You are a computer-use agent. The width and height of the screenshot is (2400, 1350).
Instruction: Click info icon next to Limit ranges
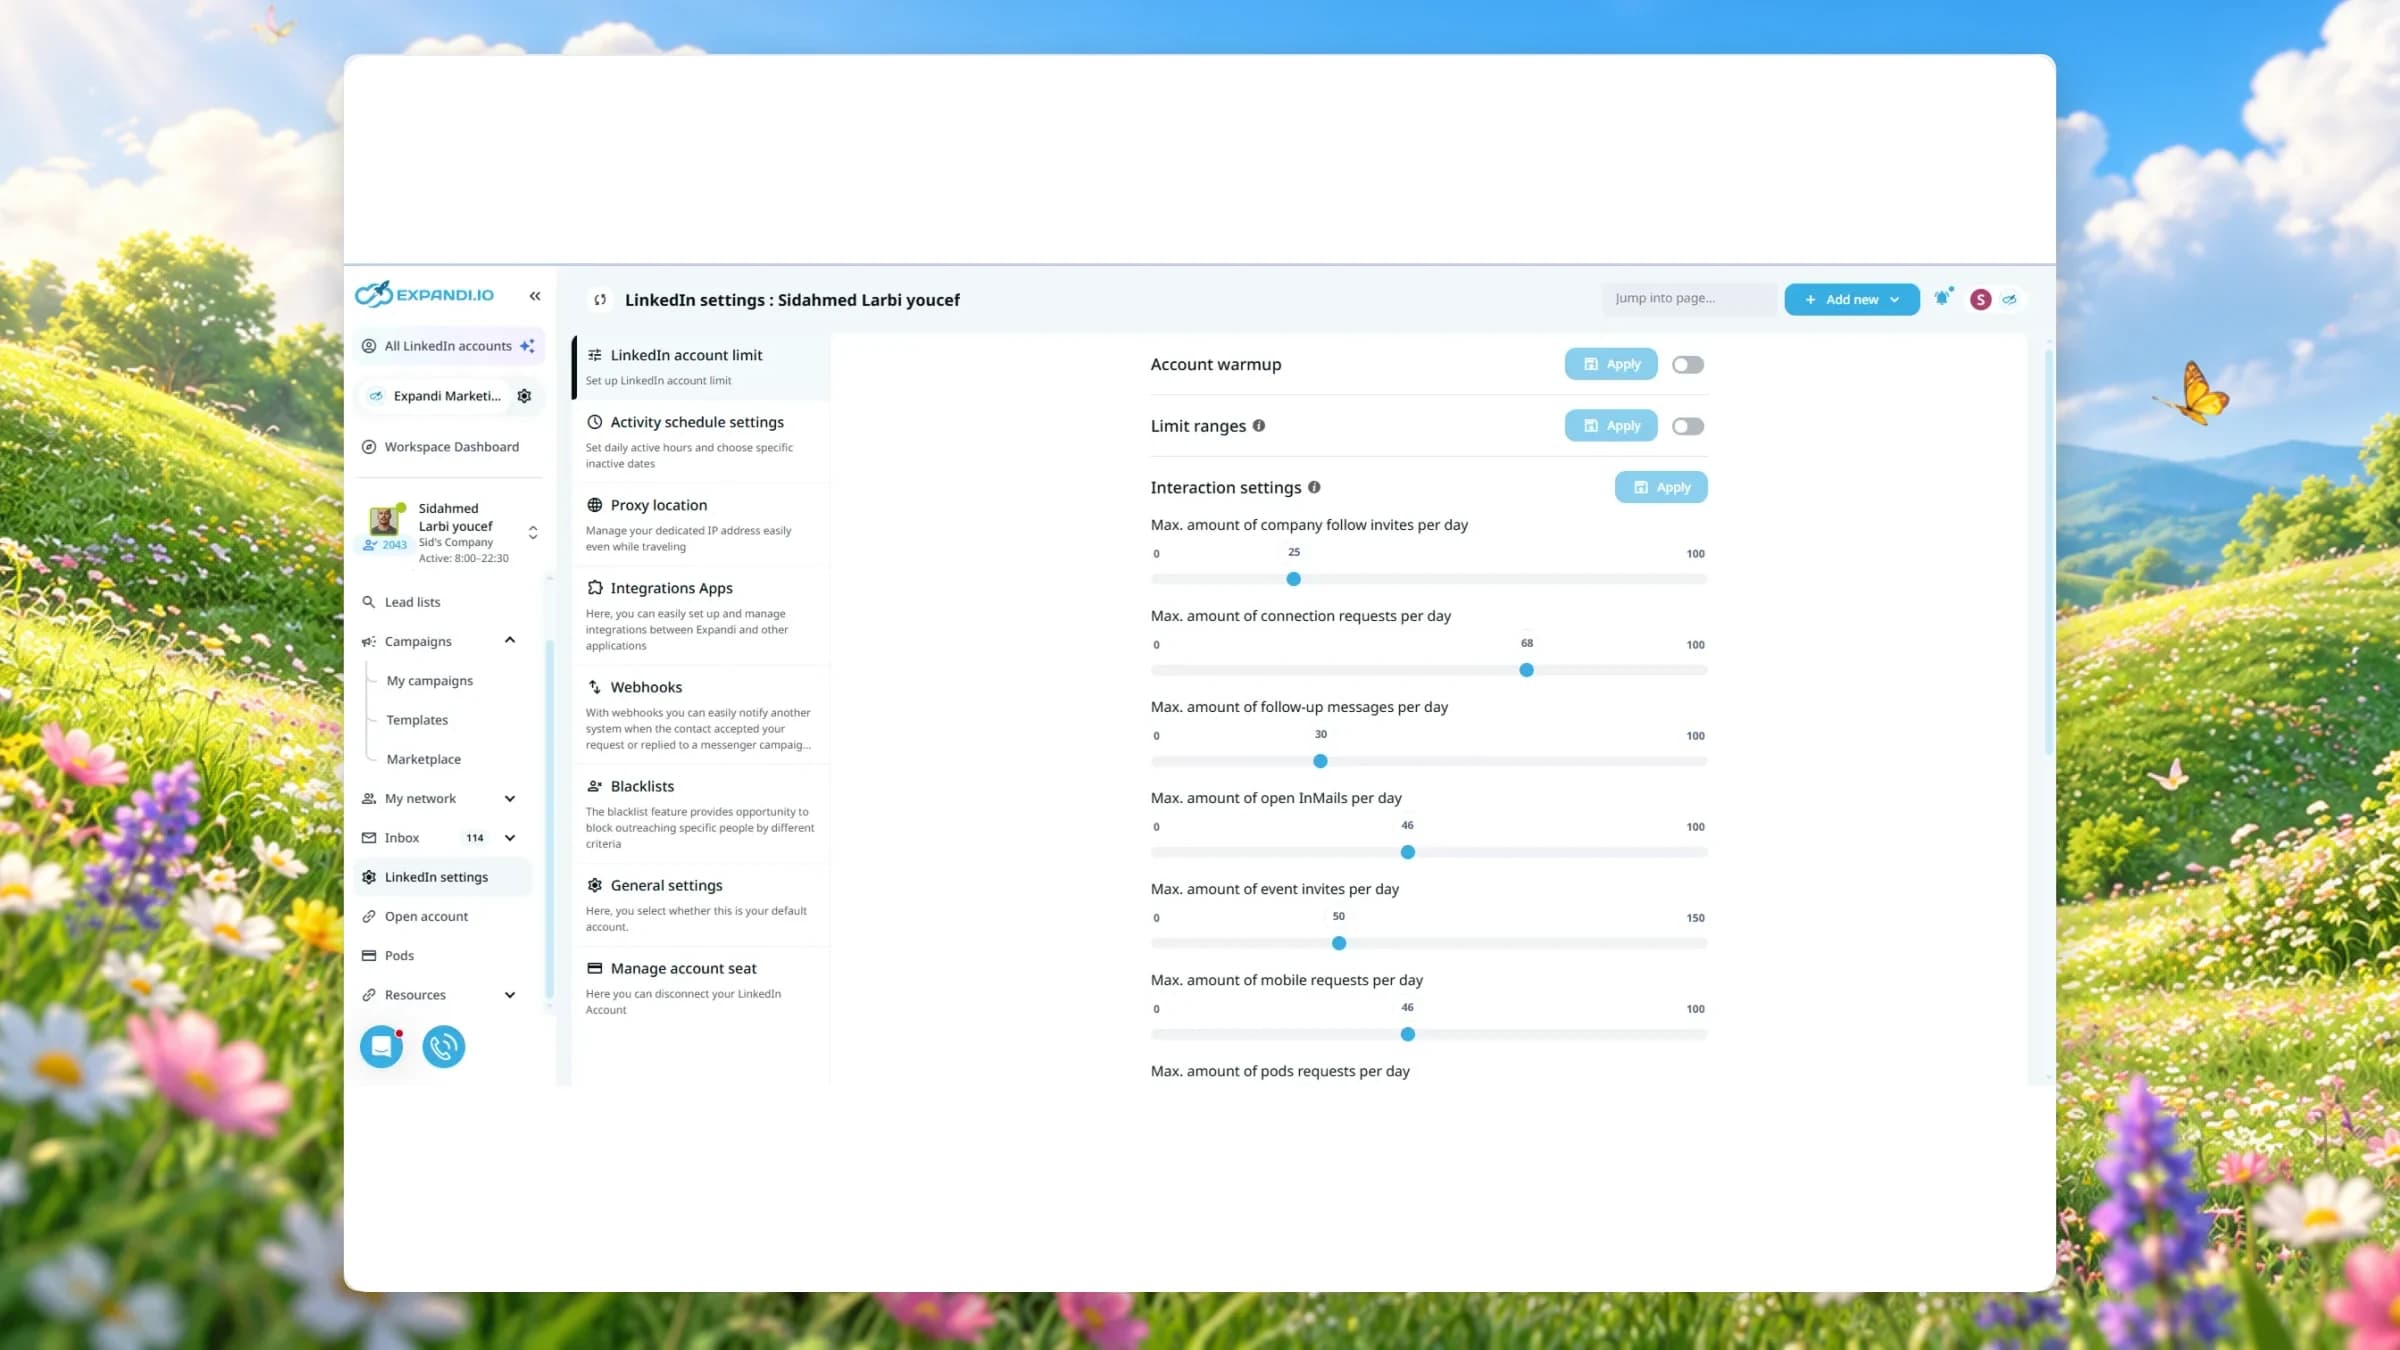[1259, 426]
